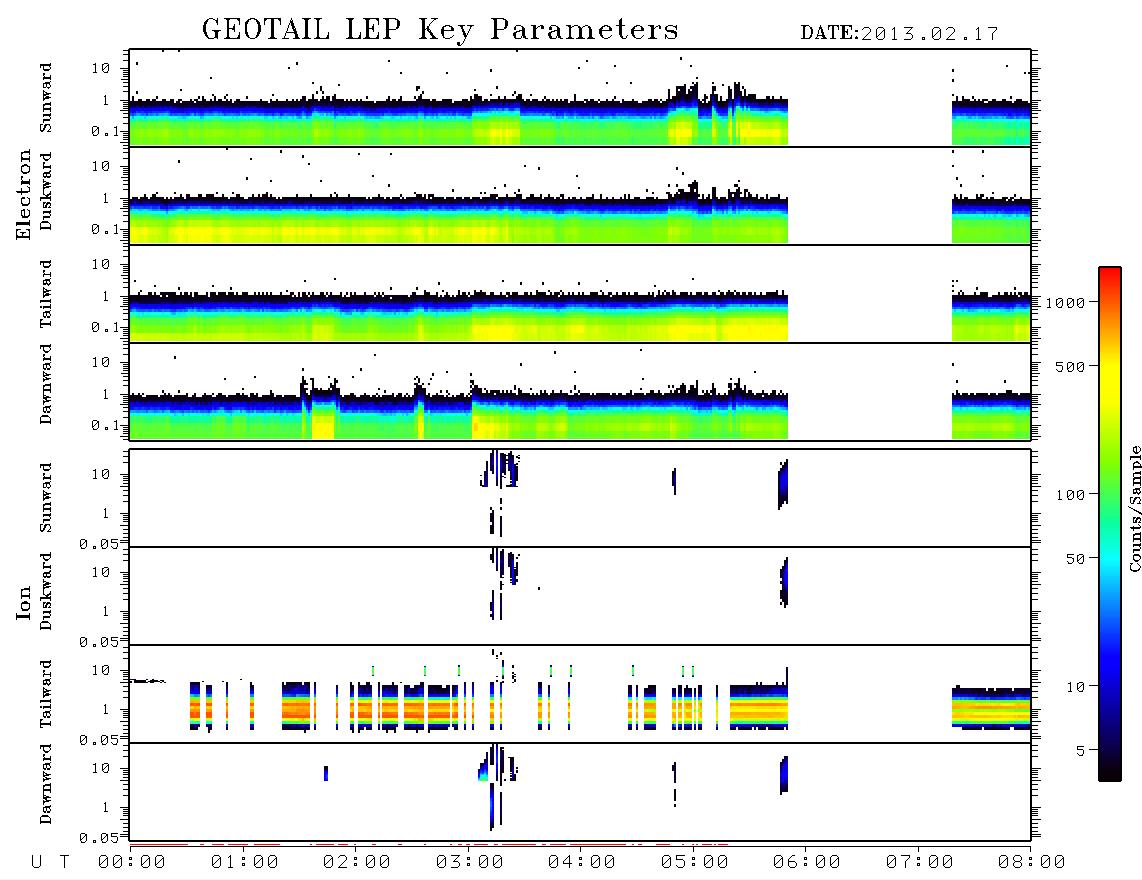Click the rainbow Counts/Sample color bar
The width and height of the screenshot is (1142, 880).
tap(1110, 524)
